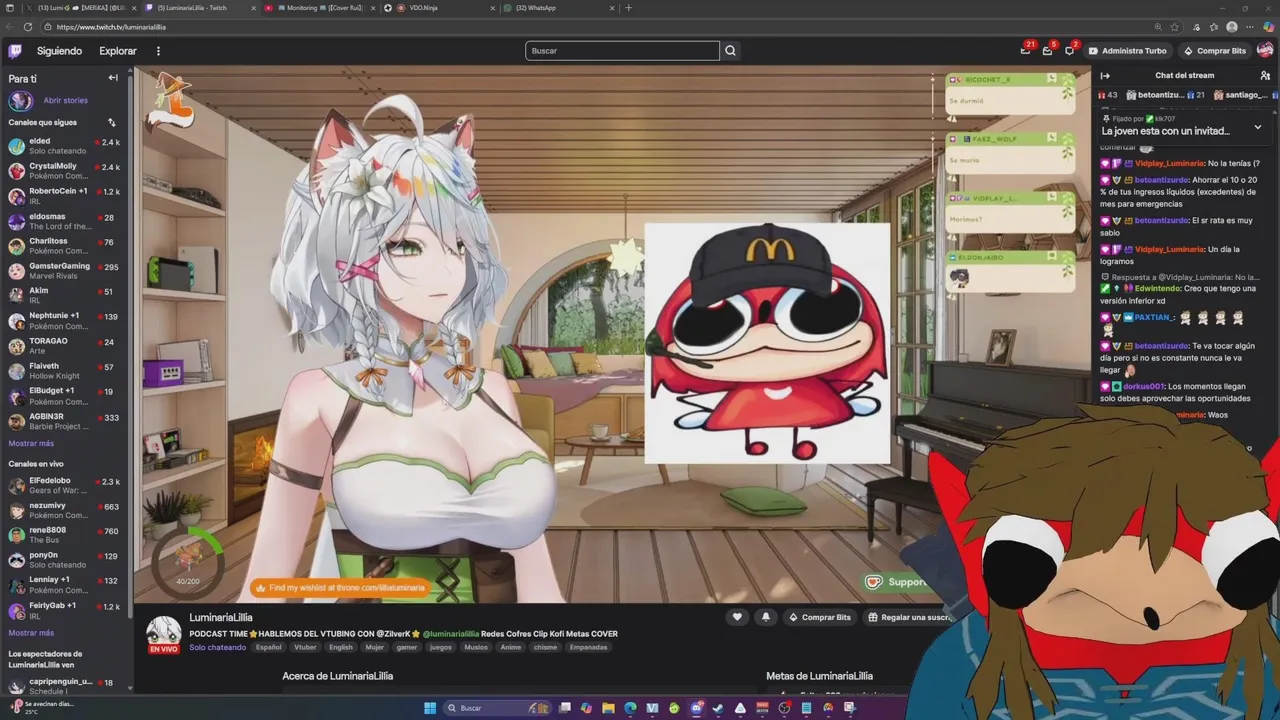Click Administra Turbo button
This screenshot has height=720, width=1280.
[1127, 51]
